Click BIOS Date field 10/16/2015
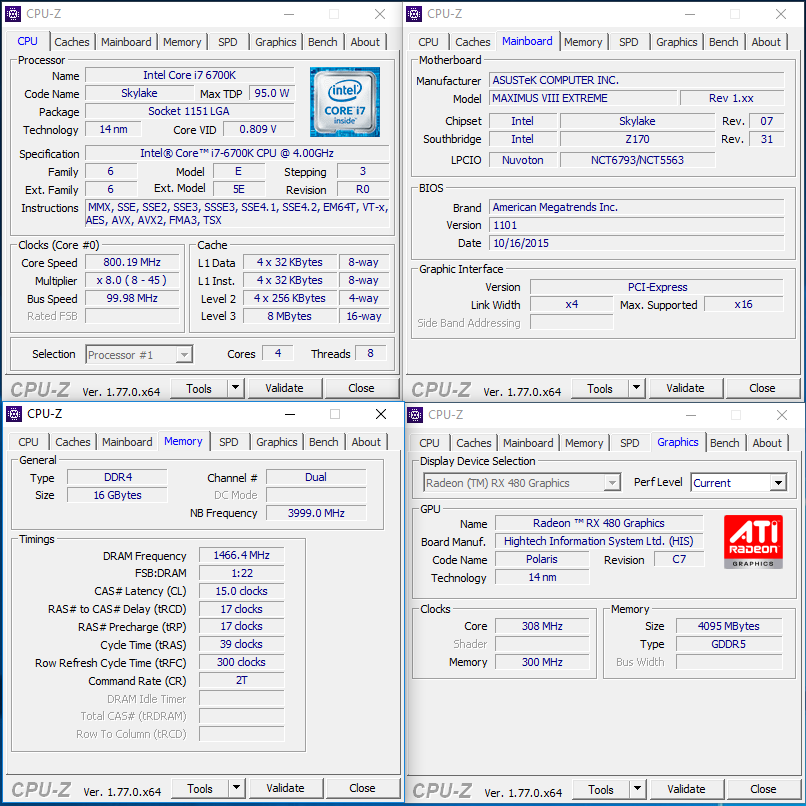The image size is (806, 806). pos(637,243)
